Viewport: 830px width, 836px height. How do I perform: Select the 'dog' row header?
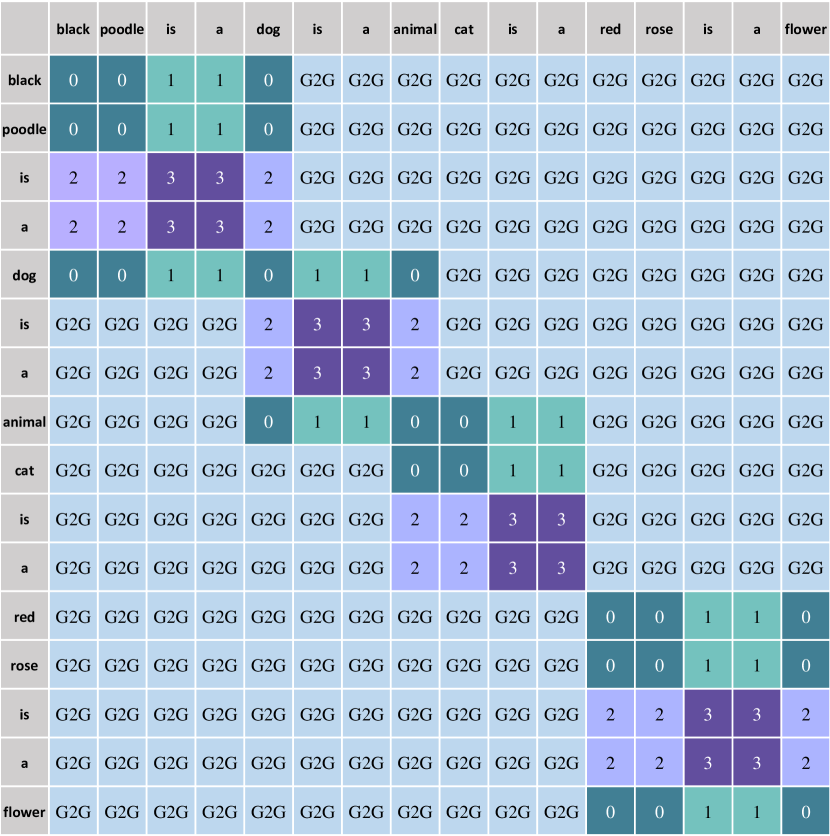(x=25, y=275)
